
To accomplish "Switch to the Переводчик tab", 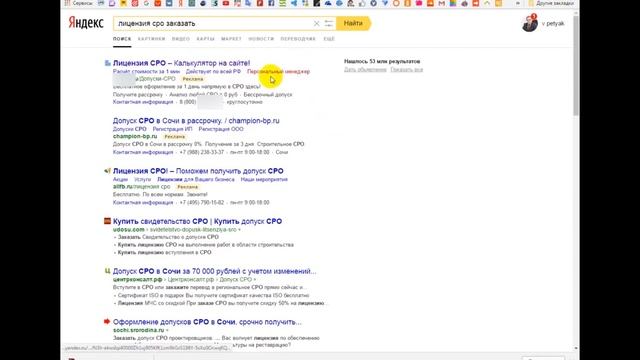I will tap(298, 39).
